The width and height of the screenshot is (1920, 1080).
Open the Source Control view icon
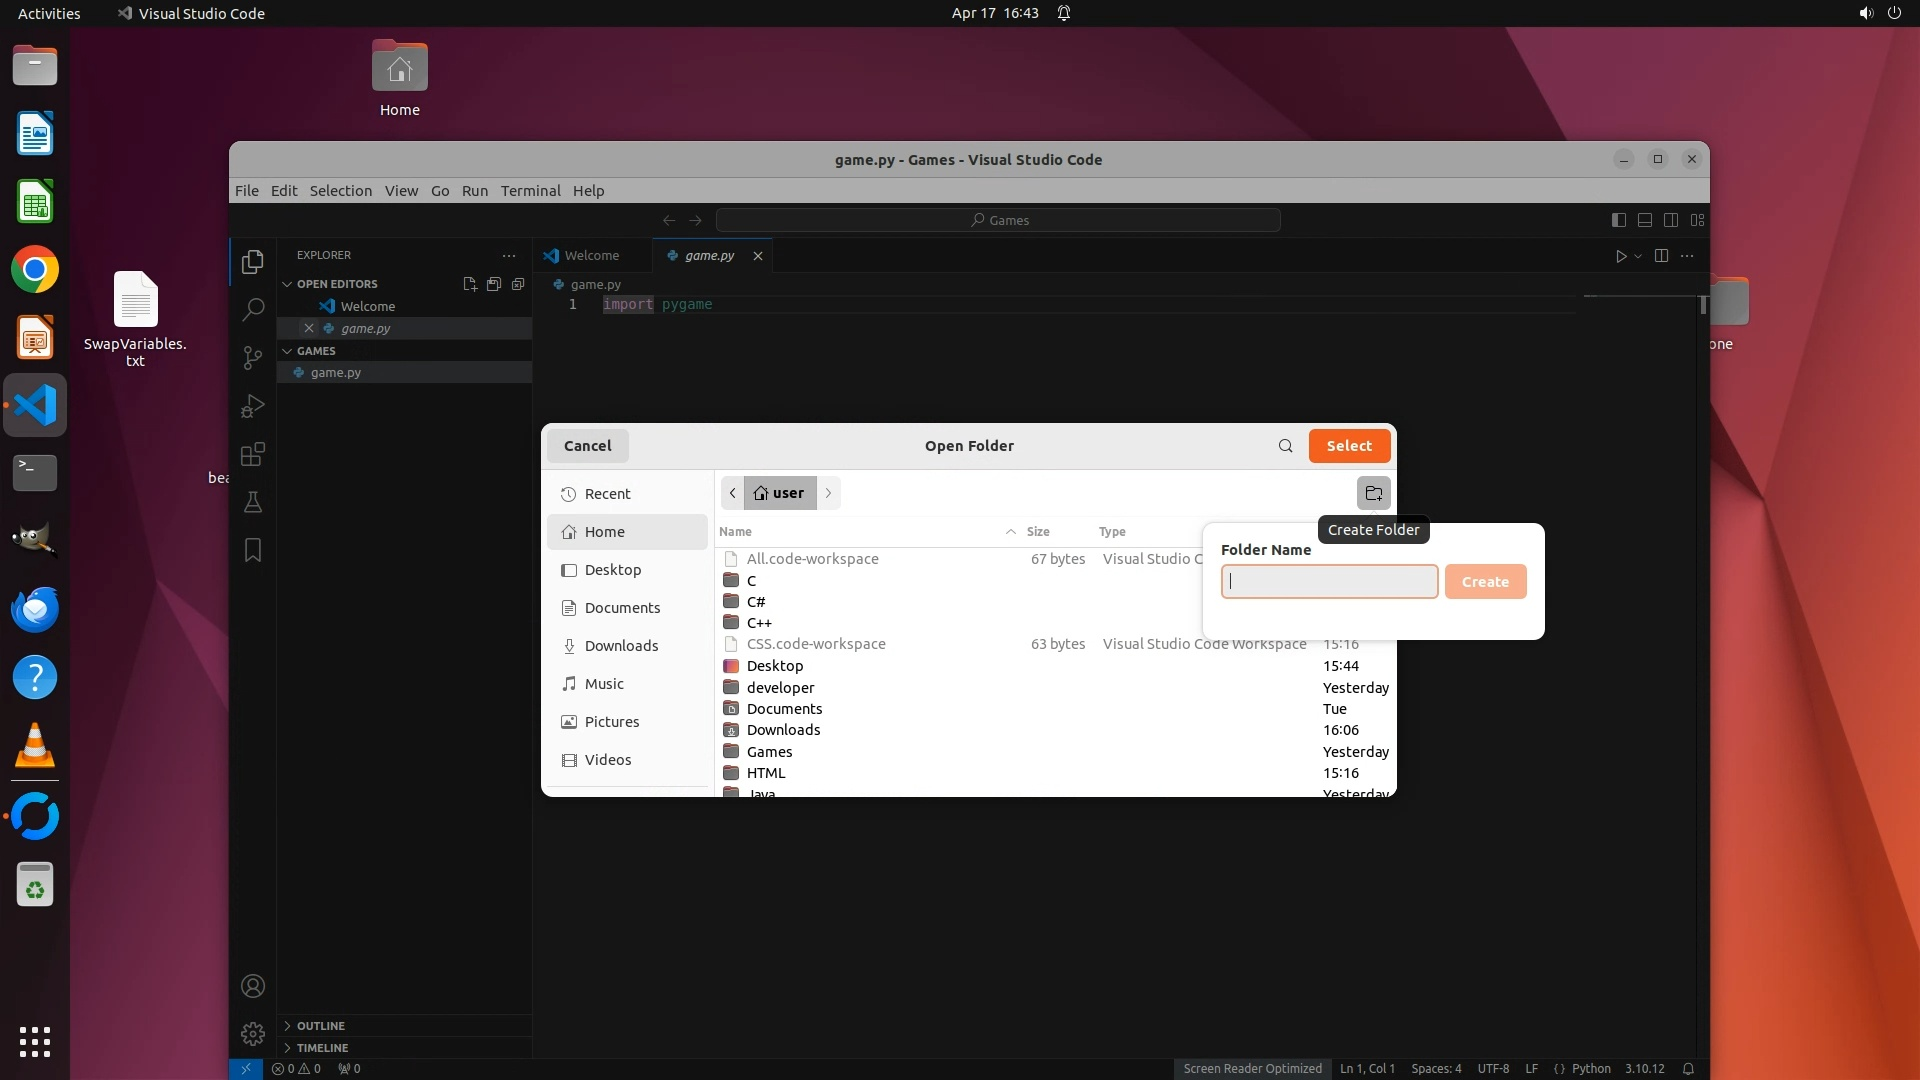pyautogui.click(x=253, y=357)
